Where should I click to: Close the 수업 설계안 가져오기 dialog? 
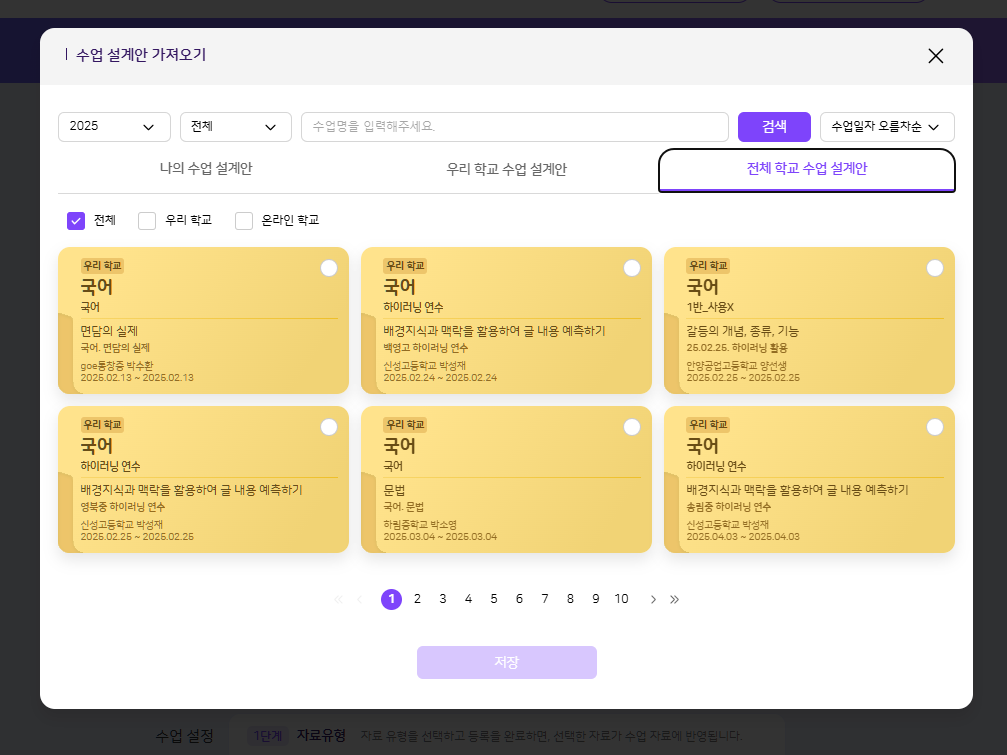[935, 56]
